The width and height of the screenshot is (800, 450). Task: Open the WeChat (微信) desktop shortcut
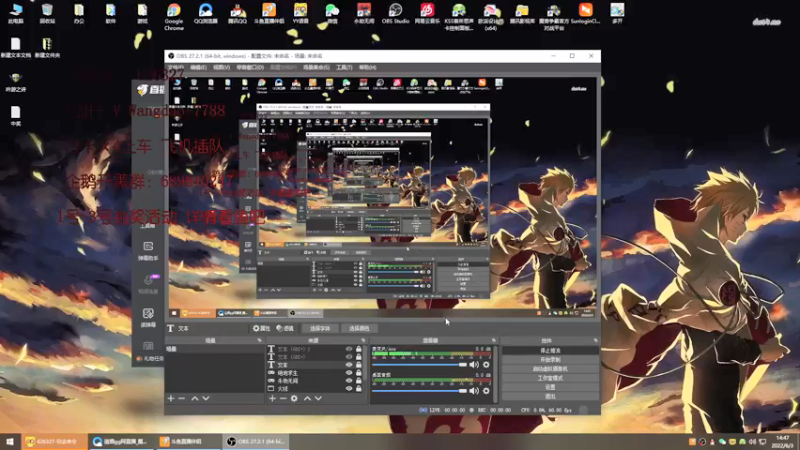[x=332, y=14]
